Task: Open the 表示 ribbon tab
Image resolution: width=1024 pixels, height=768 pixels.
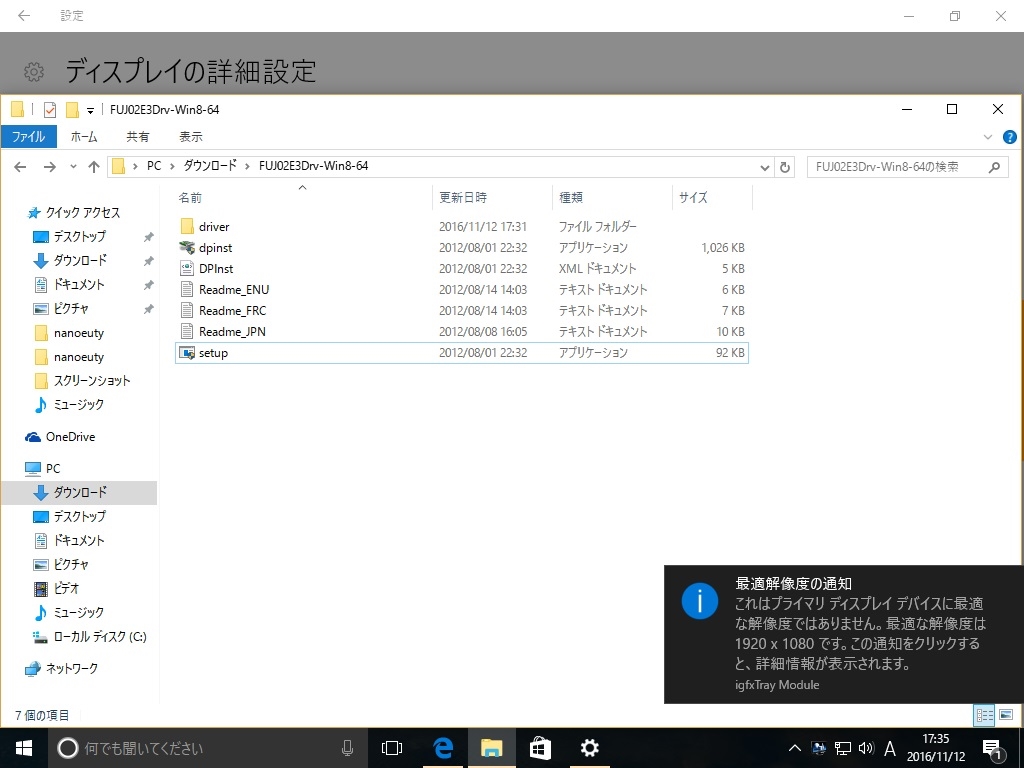Action: (x=191, y=136)
